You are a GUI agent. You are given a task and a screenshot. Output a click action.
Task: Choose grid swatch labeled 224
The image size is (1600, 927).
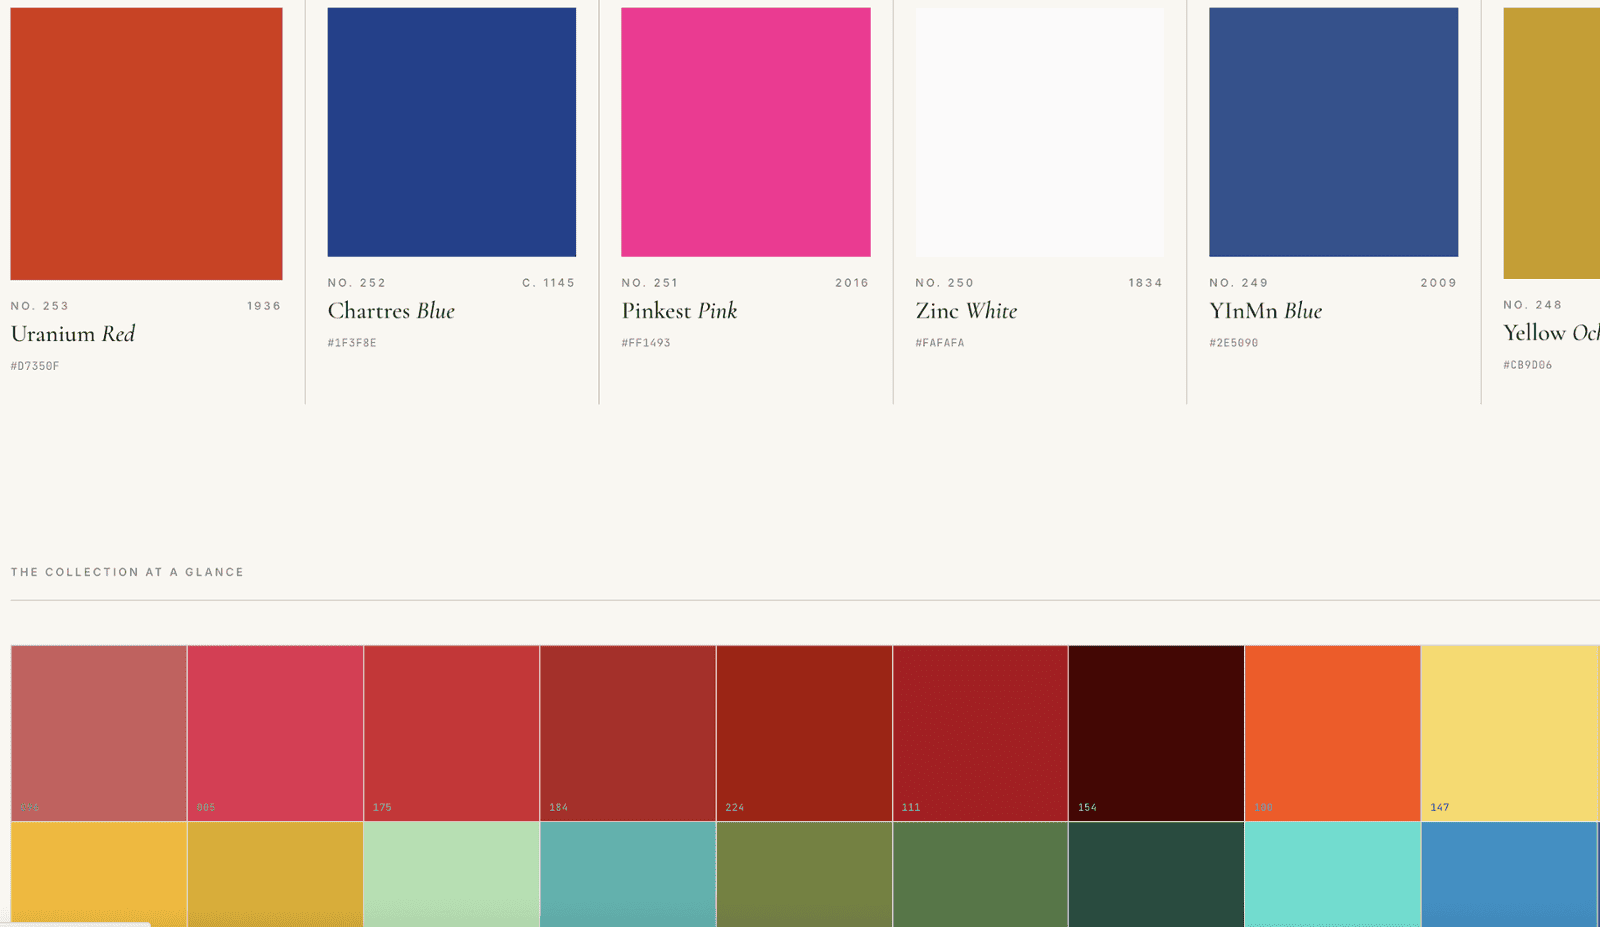[x=804, y=733]
